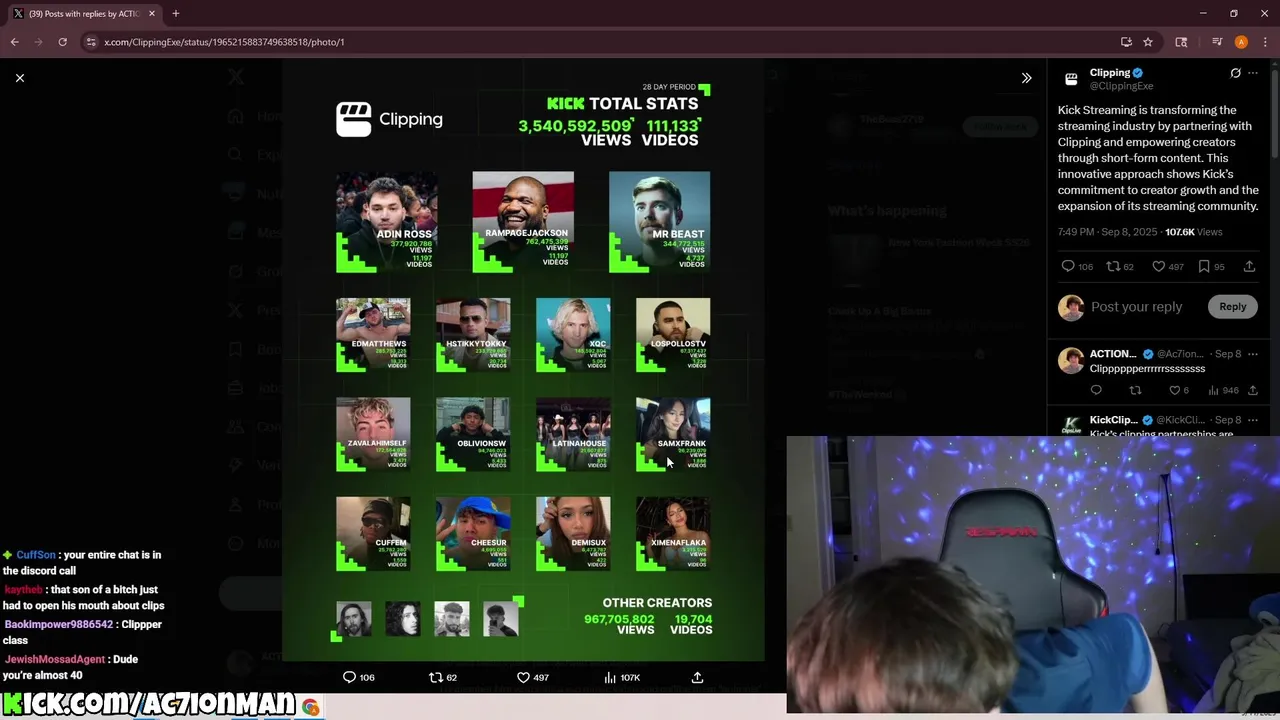The height and width of the screenshot is (720, 1280).
Task: Click the 7:49 PM · Sep 8, 2025 timestamp
Action: click(x=1106, y=232)
